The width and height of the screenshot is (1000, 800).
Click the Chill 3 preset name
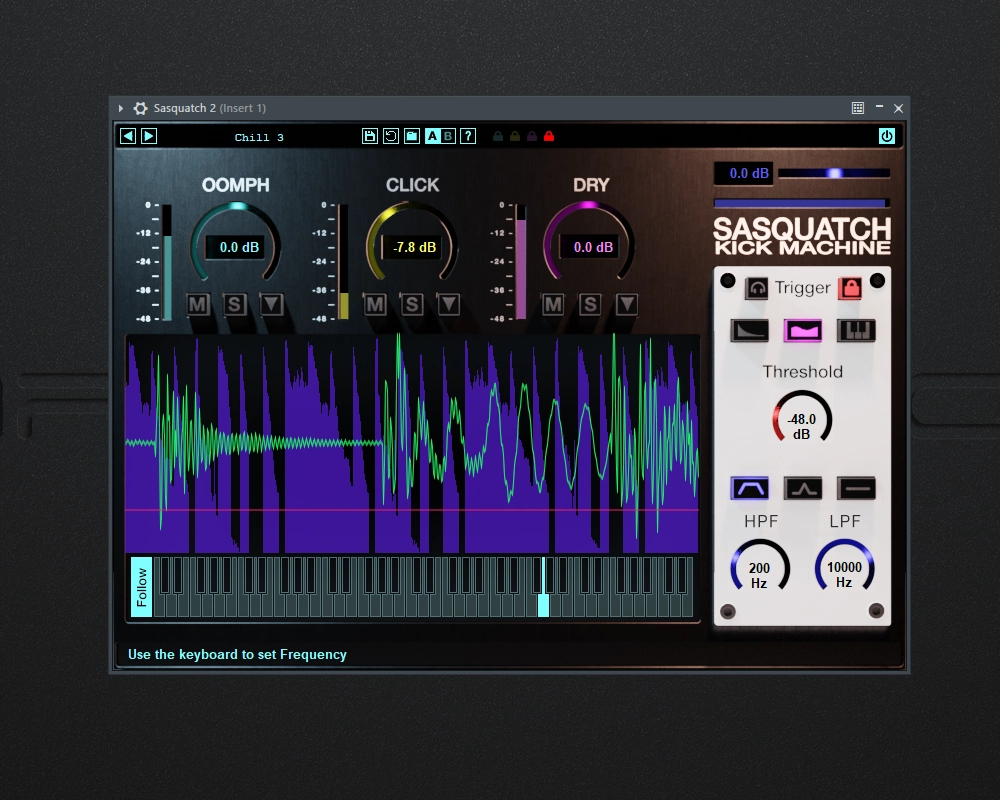click(x=259, y=137)
